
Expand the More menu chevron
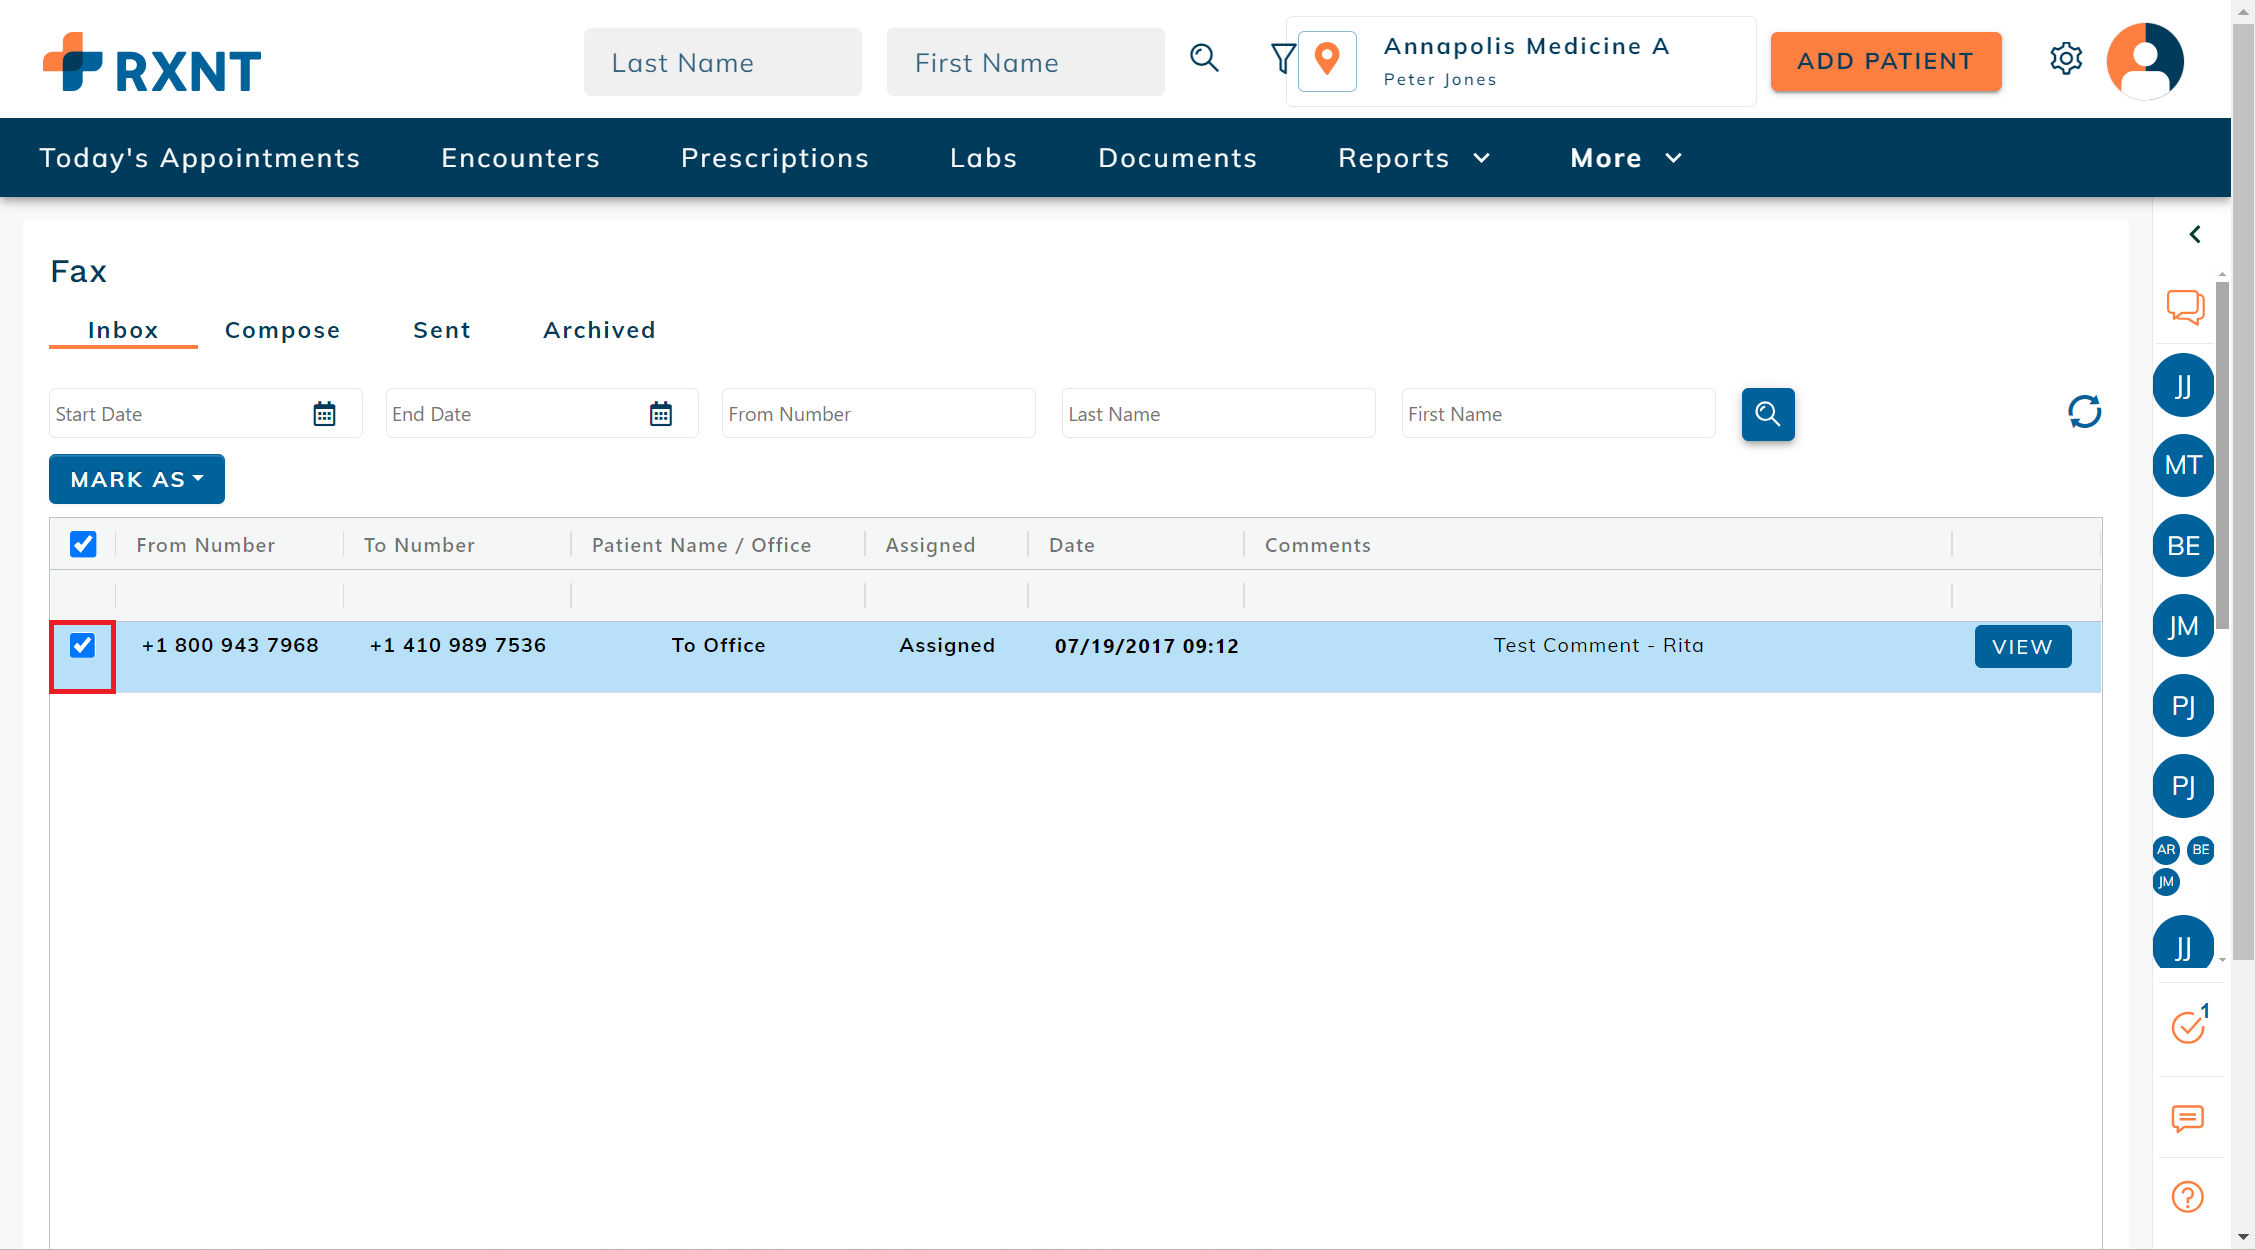pyautogui.click(x=1673, y=158)
